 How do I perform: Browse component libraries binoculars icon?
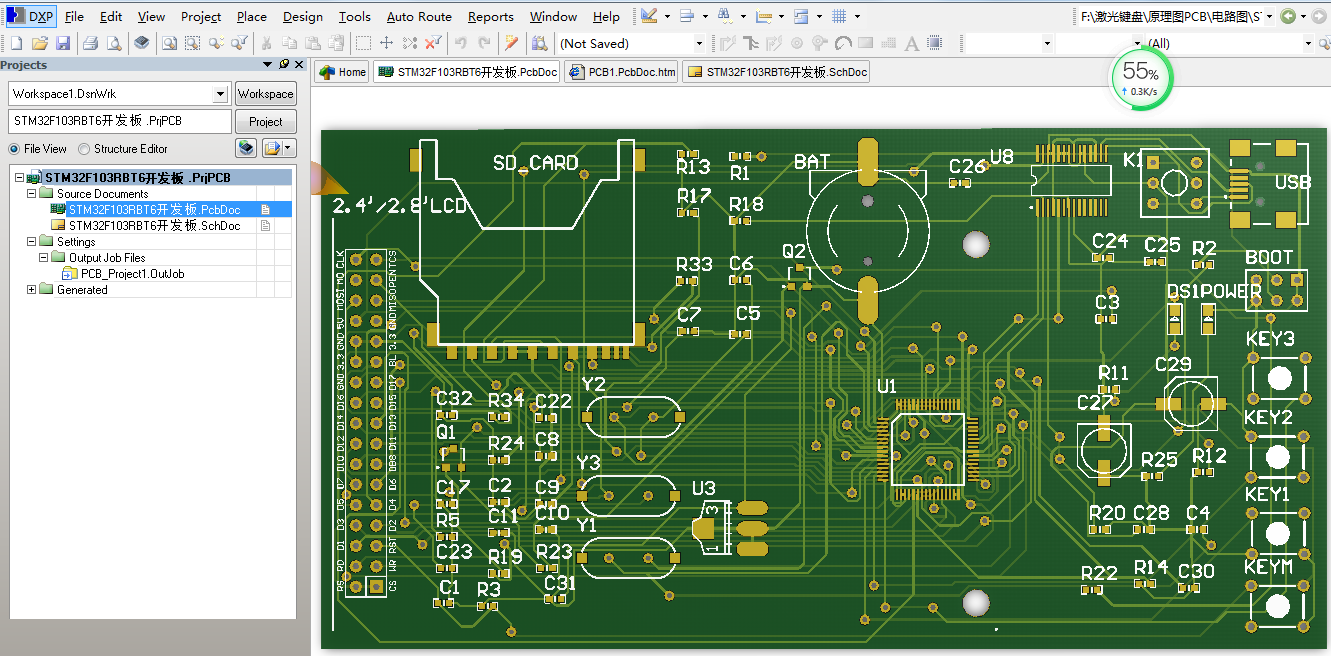540,43
